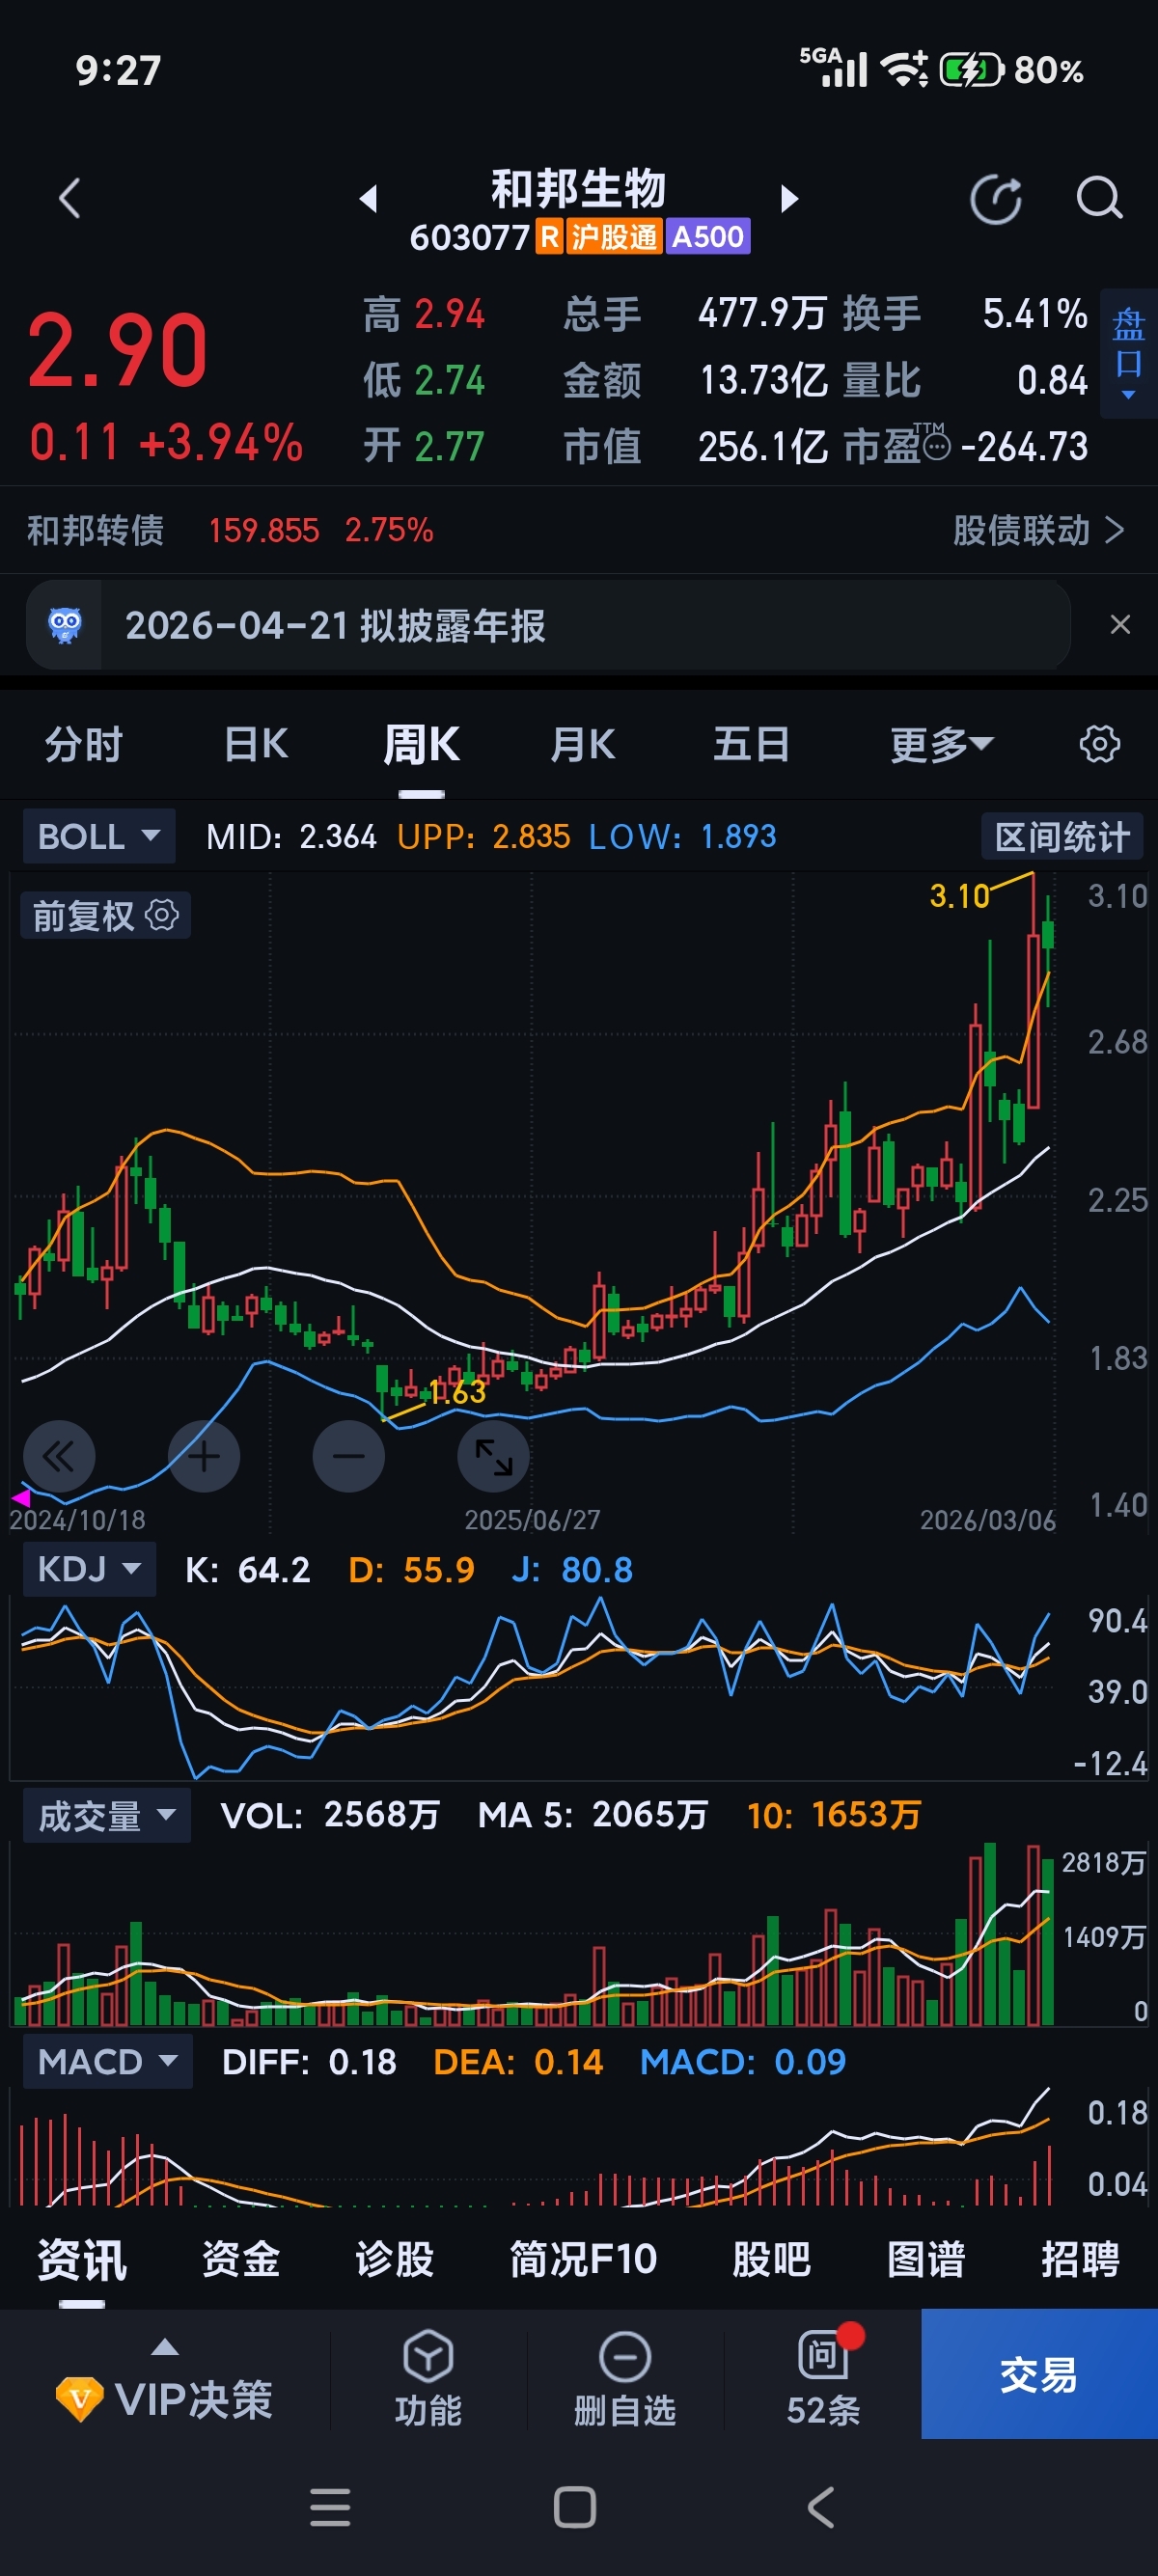Viewport: 1158px width, 2576px height.
Task: Select the 资金 tab
Action: [x=240, y=2259]
